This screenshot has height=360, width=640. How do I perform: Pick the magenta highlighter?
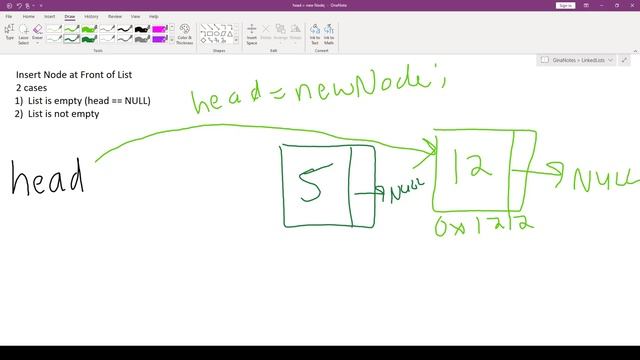(x=160, y=29)
